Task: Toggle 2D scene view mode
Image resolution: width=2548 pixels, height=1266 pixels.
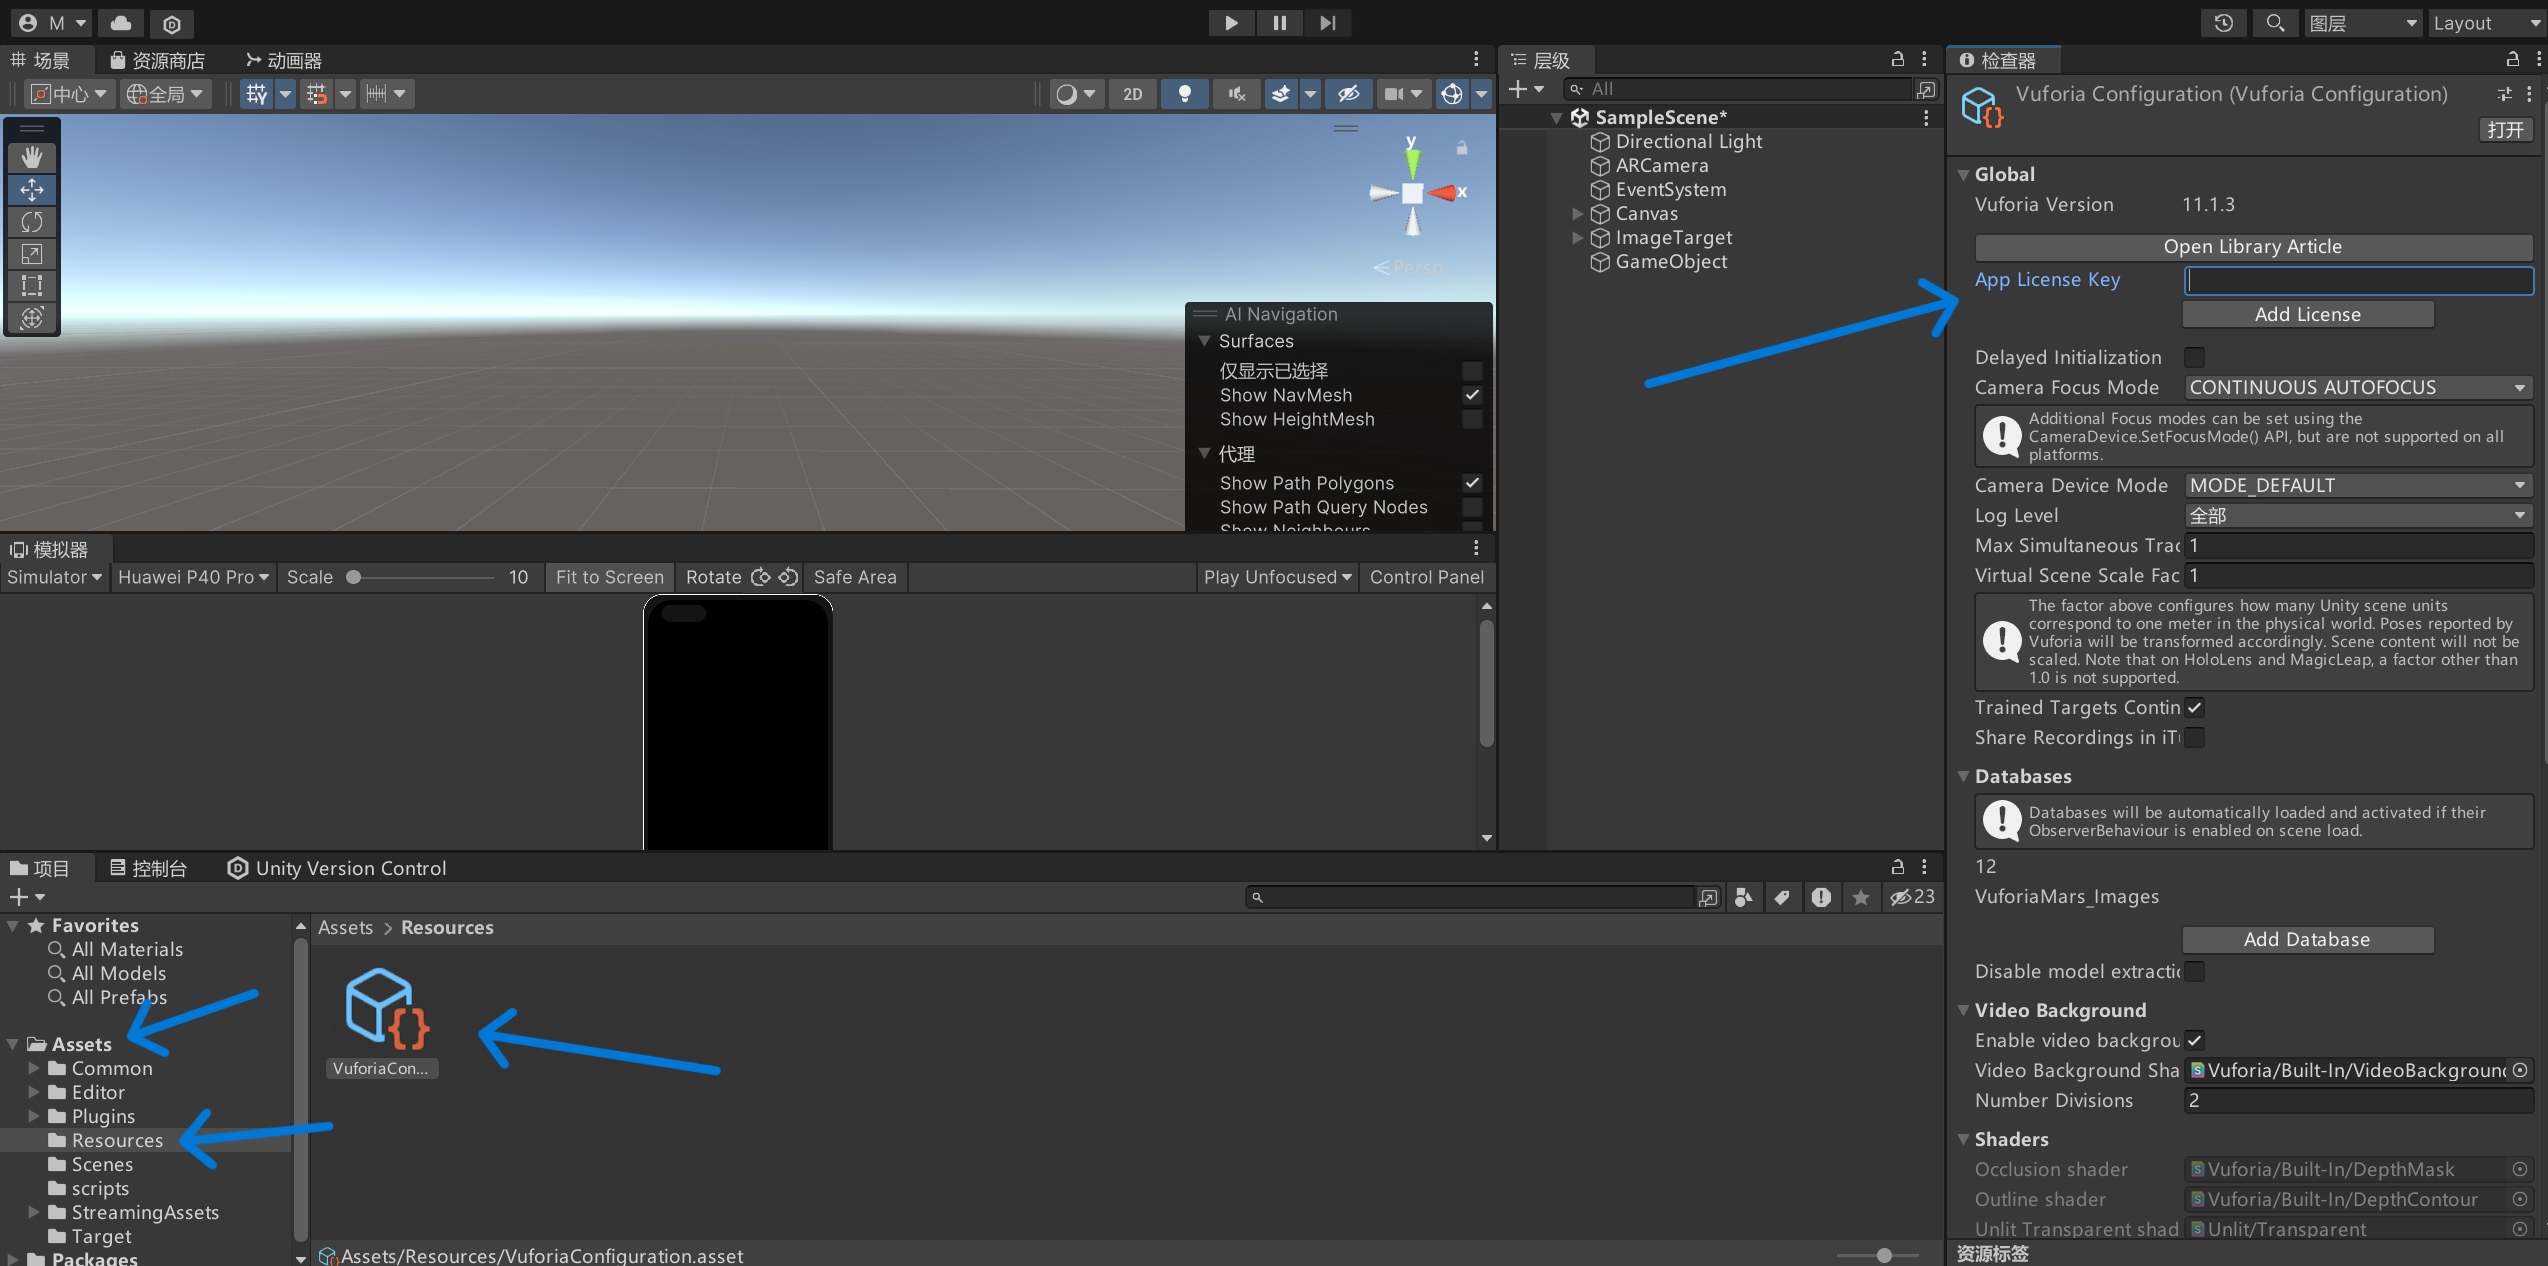Action: coord(1132,94)
